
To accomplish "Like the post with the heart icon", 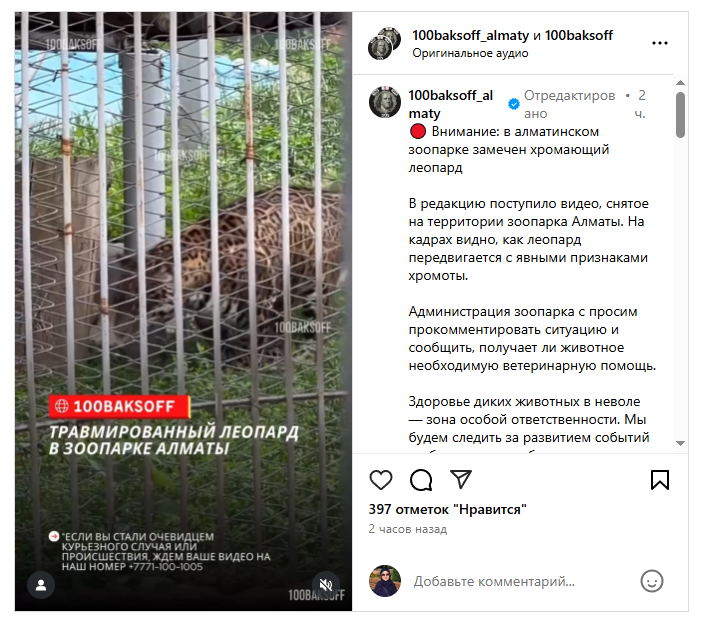I will point(381,480).
